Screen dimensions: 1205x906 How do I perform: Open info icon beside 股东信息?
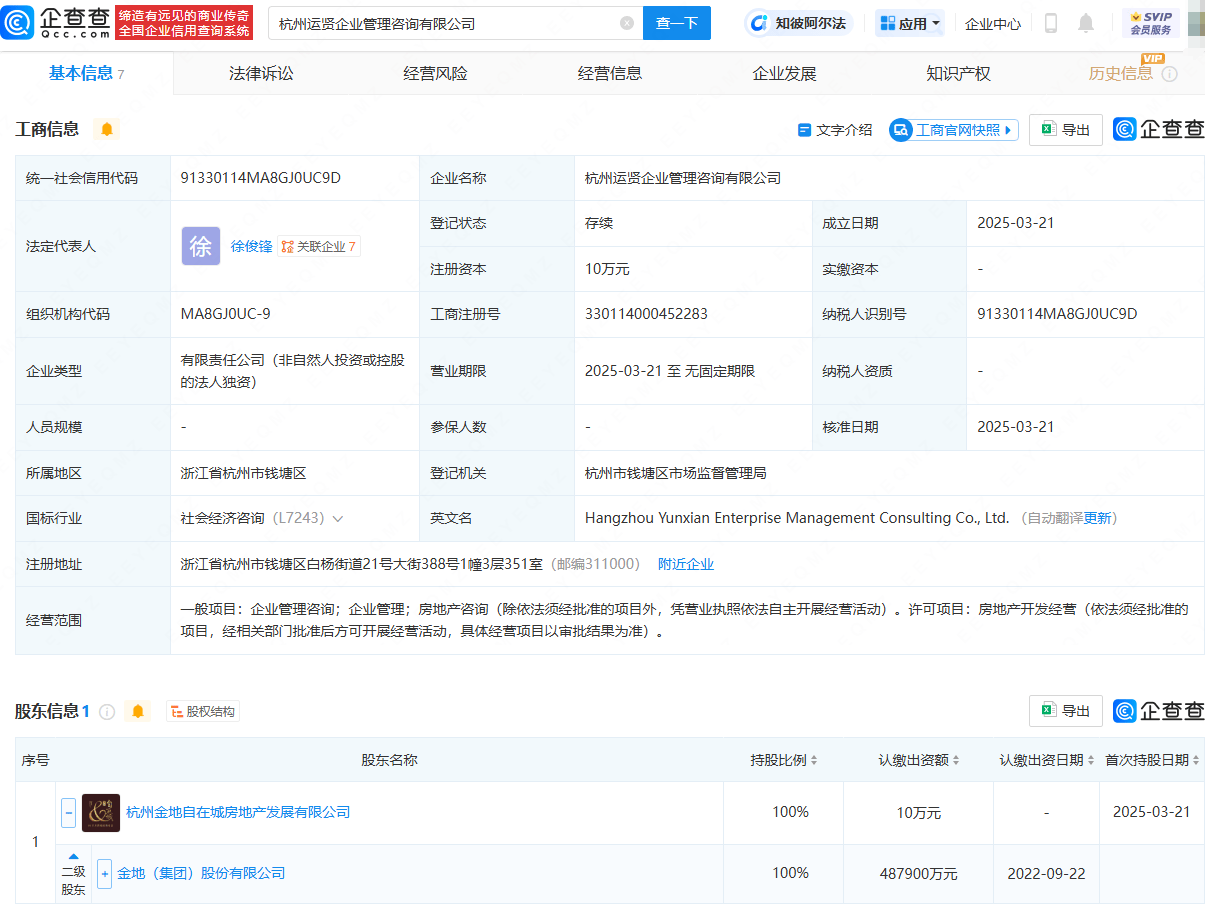point(107,711)
